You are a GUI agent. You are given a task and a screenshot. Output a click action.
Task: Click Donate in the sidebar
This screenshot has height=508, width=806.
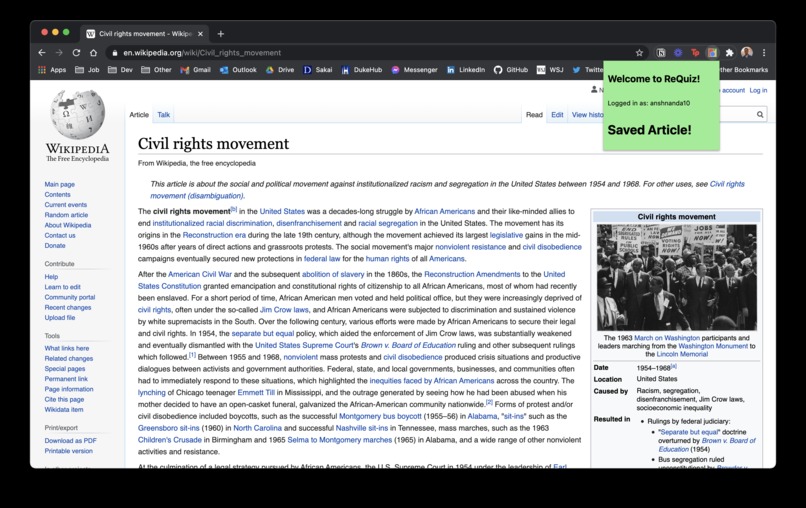point(55,246)
